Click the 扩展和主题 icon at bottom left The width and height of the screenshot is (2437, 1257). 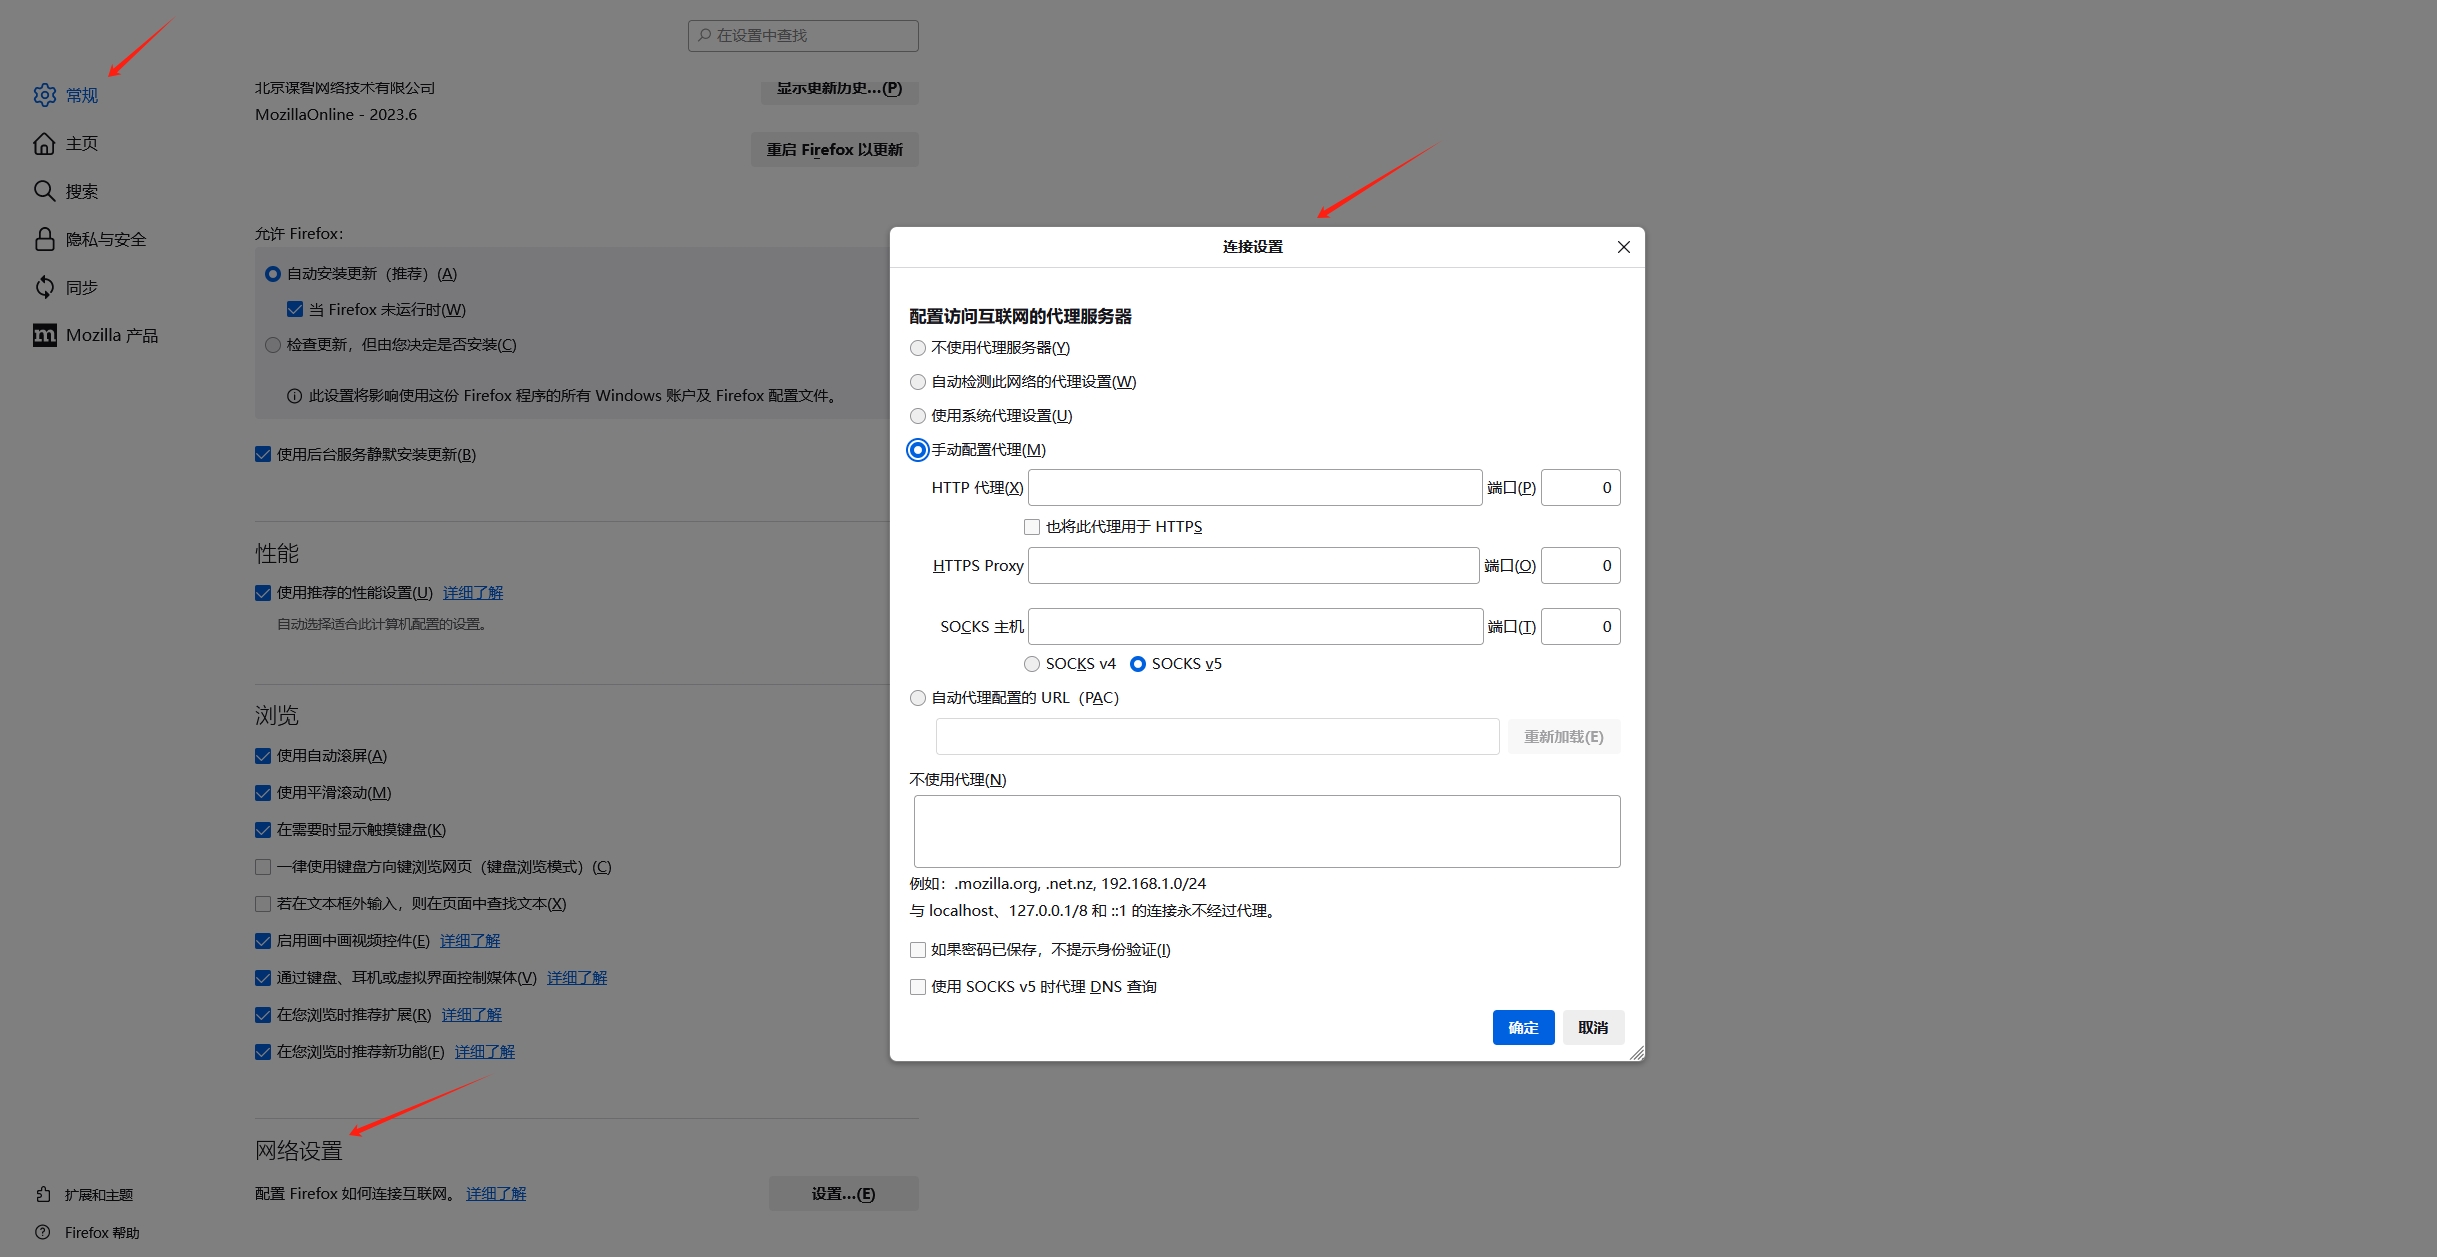coord(43,1194)
